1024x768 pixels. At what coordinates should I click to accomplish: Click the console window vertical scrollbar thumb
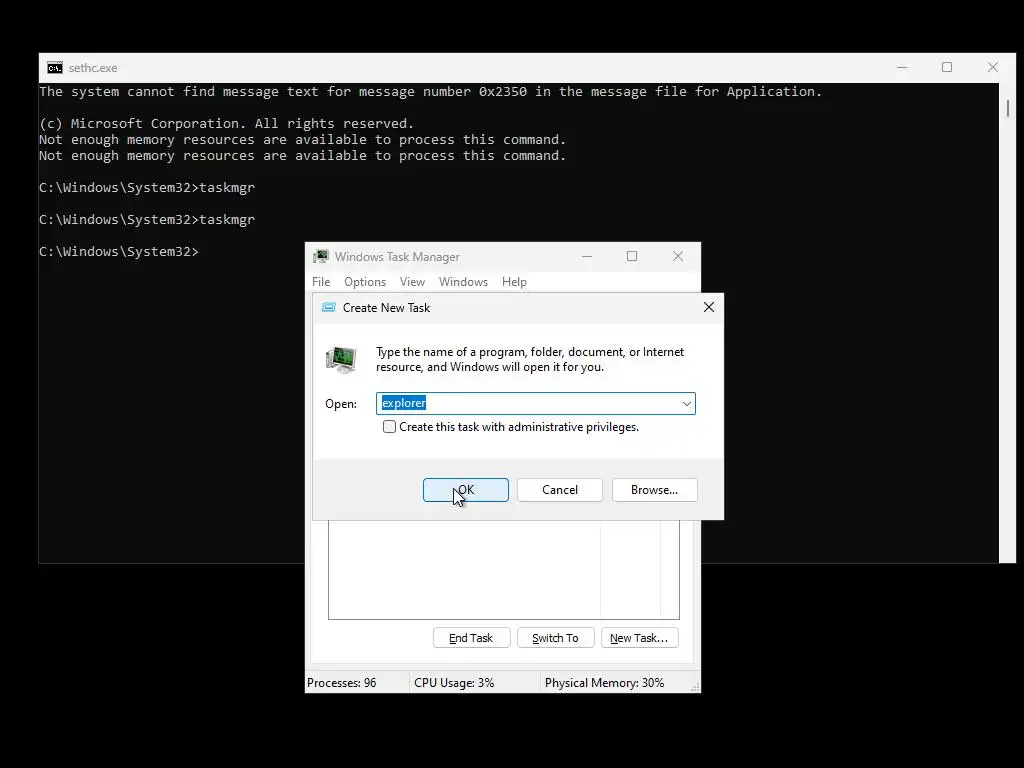1008,108
